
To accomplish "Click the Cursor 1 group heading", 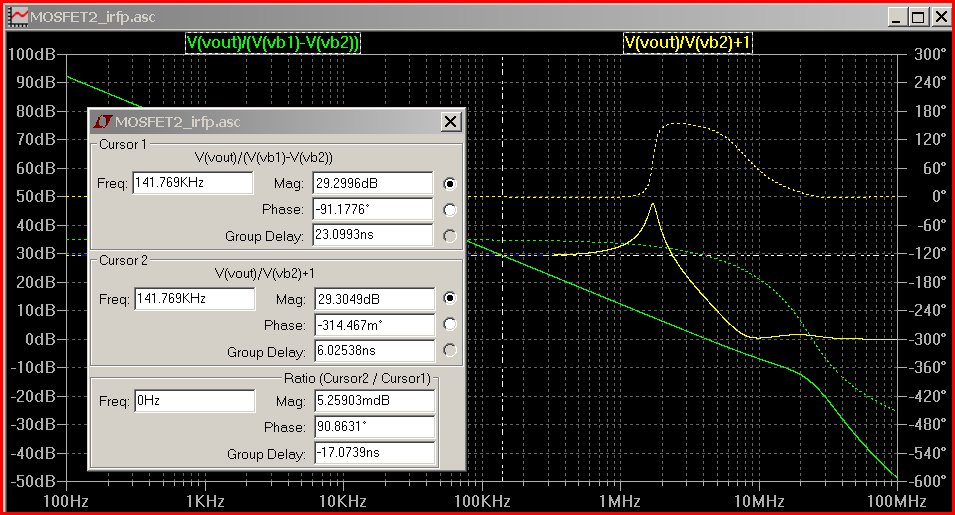I will pos(122,144).
